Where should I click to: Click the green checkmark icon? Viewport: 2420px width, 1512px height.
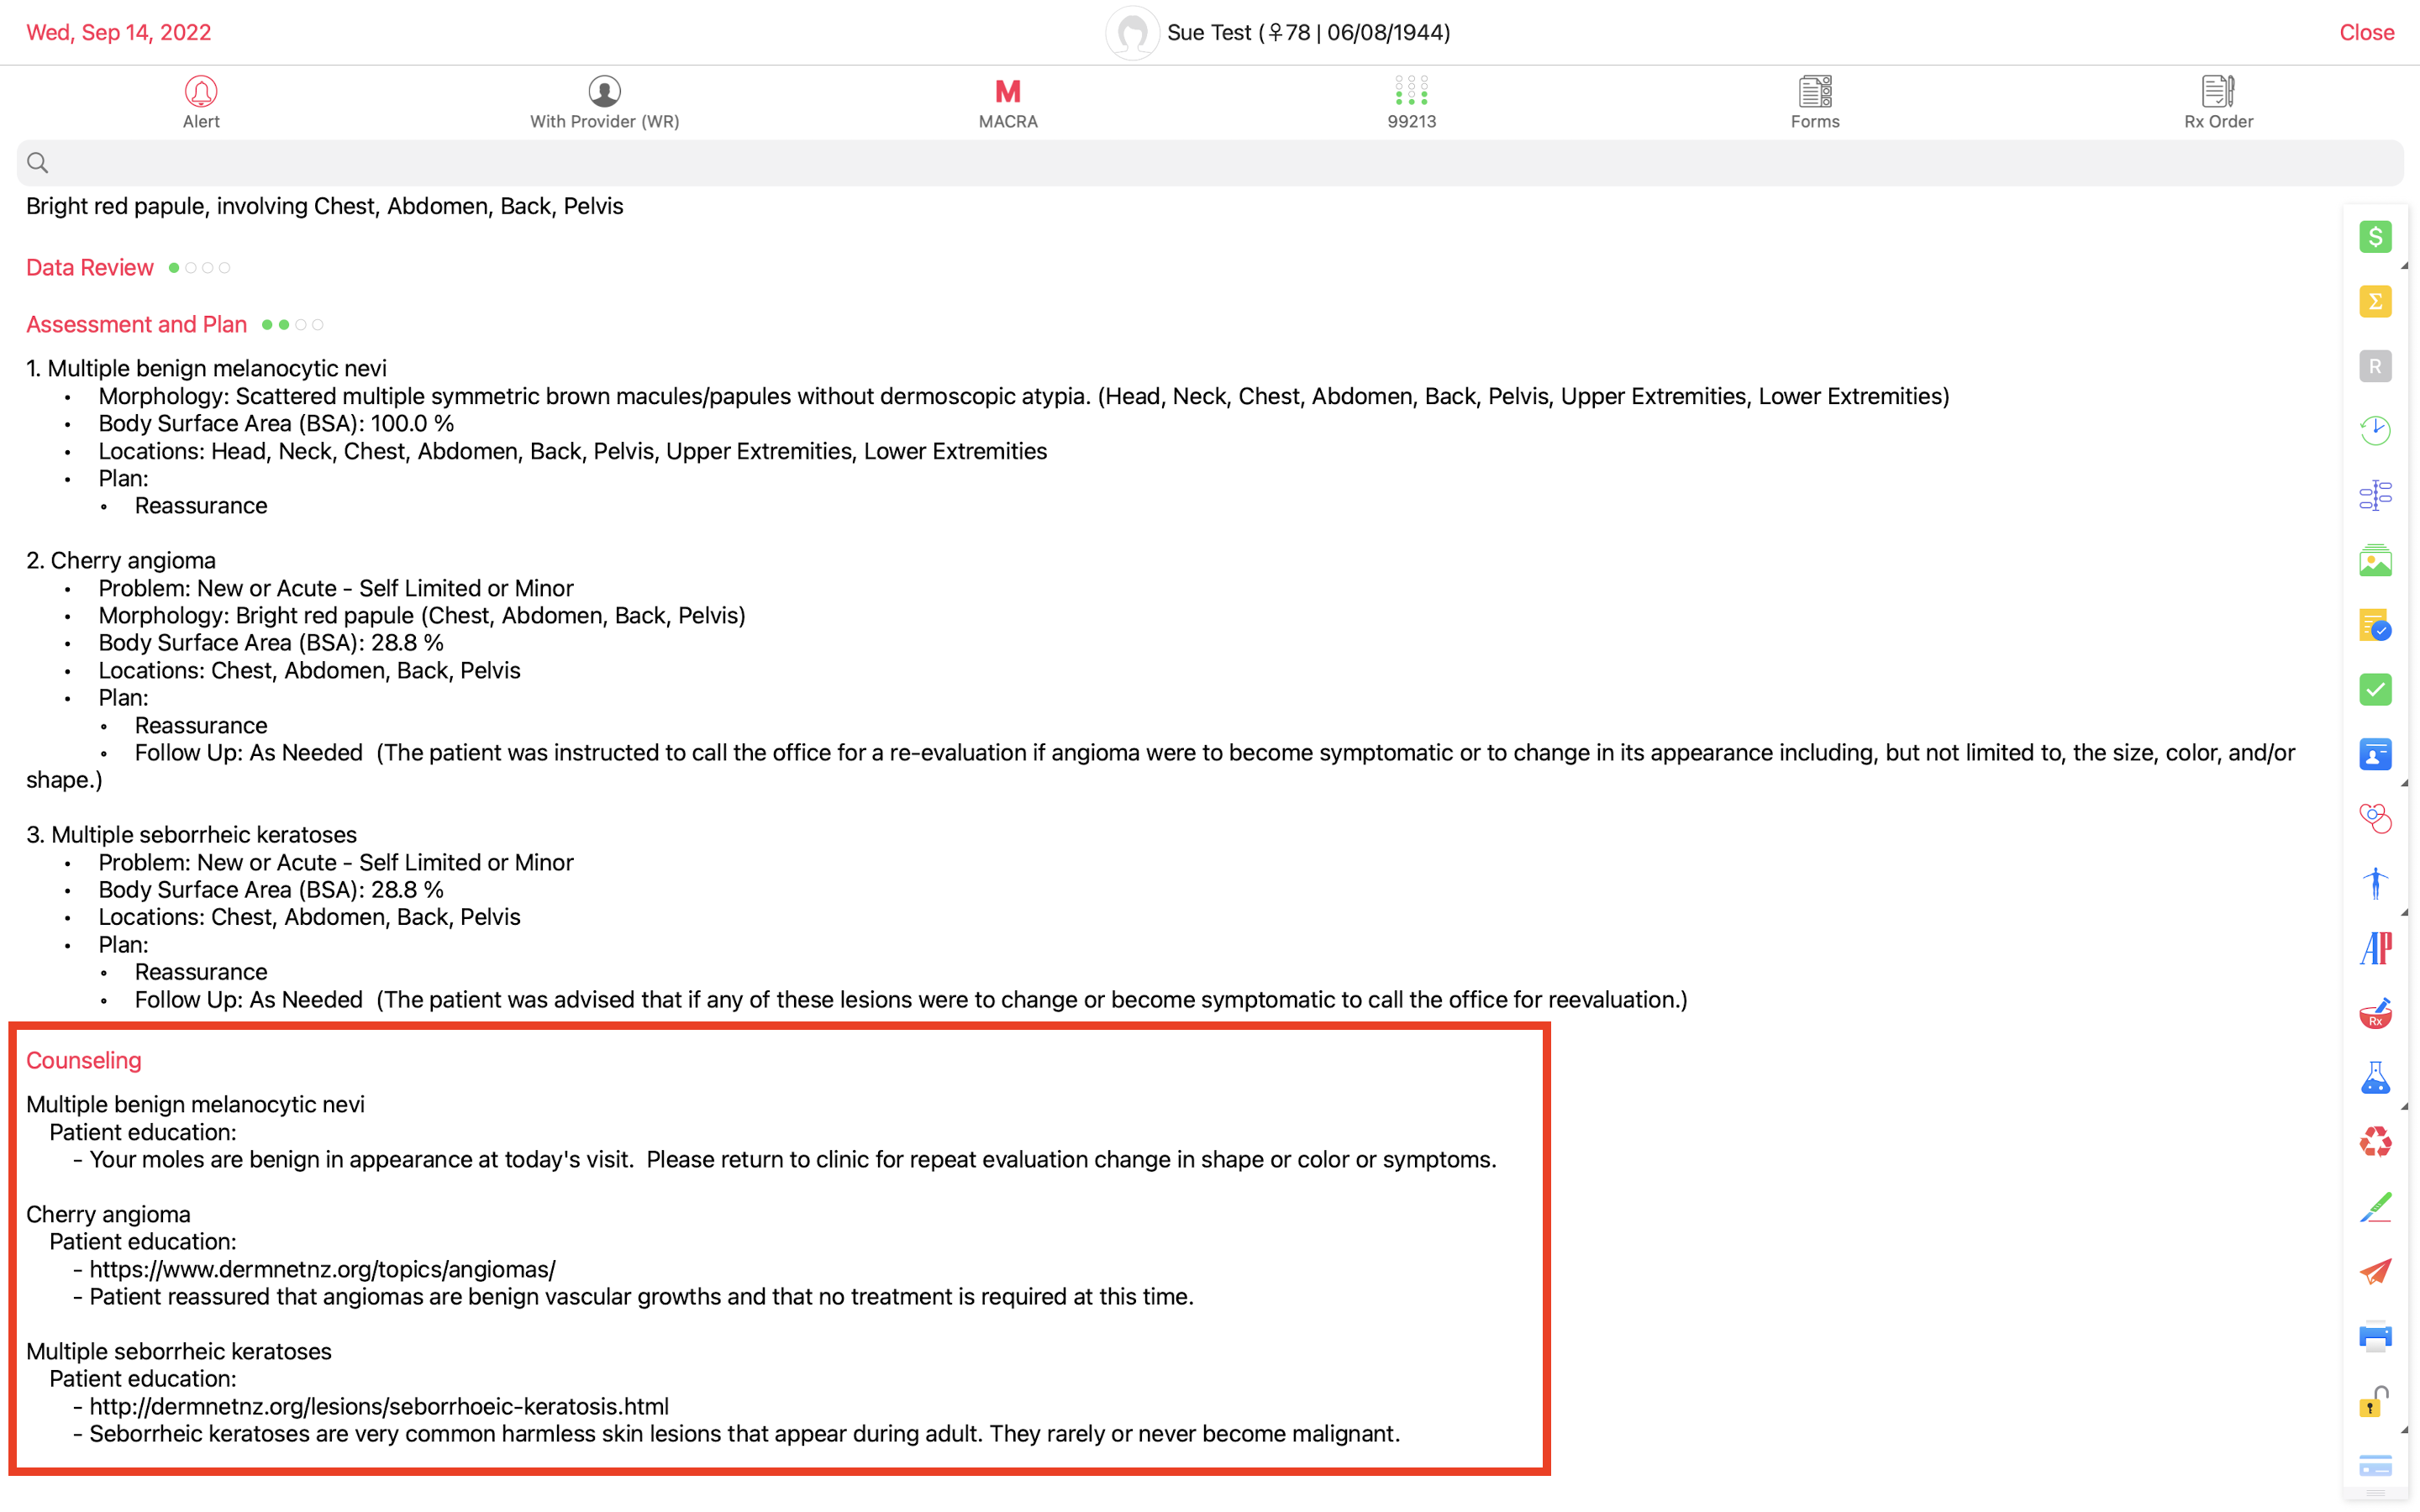(2375, 689)
